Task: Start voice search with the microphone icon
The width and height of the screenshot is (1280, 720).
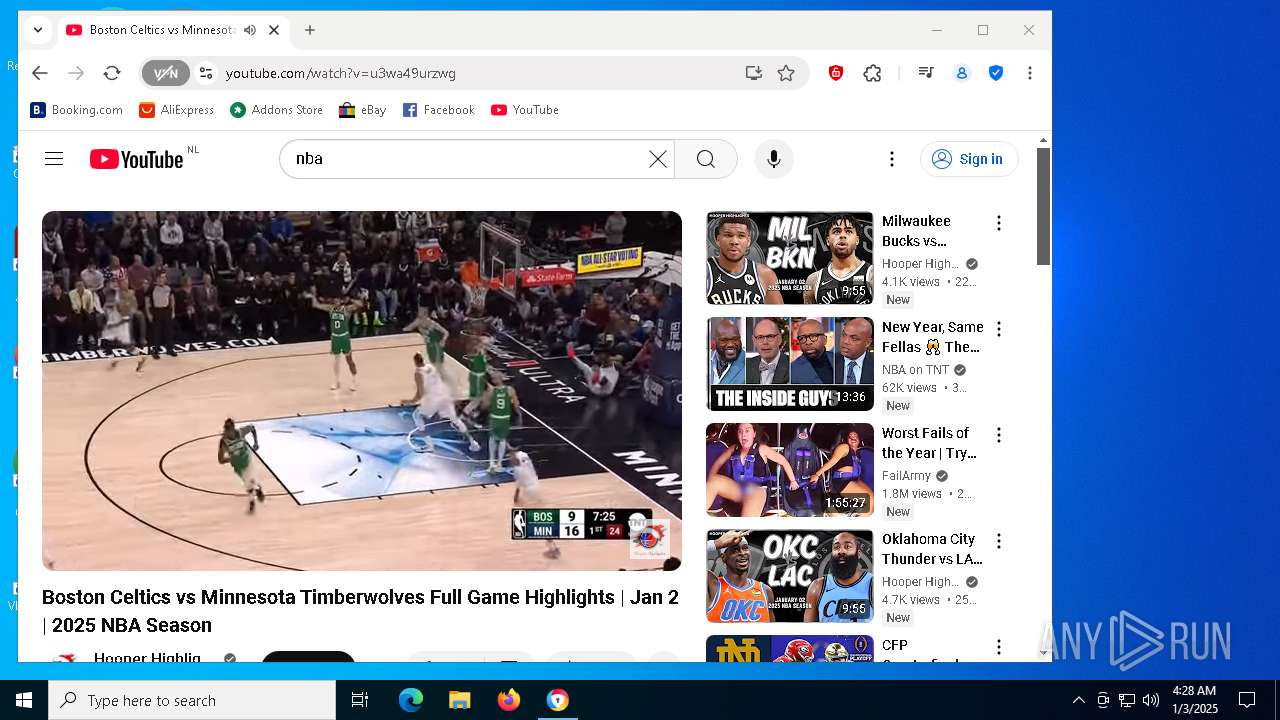Action: (x=773, y=159)
